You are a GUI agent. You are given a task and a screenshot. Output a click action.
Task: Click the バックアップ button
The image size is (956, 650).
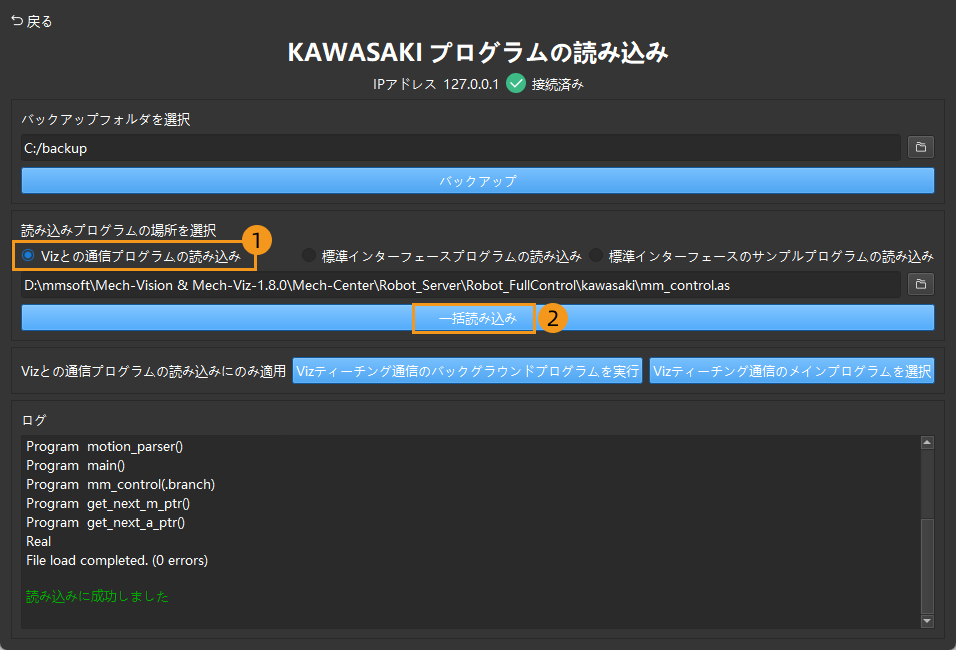coord(477,181)
